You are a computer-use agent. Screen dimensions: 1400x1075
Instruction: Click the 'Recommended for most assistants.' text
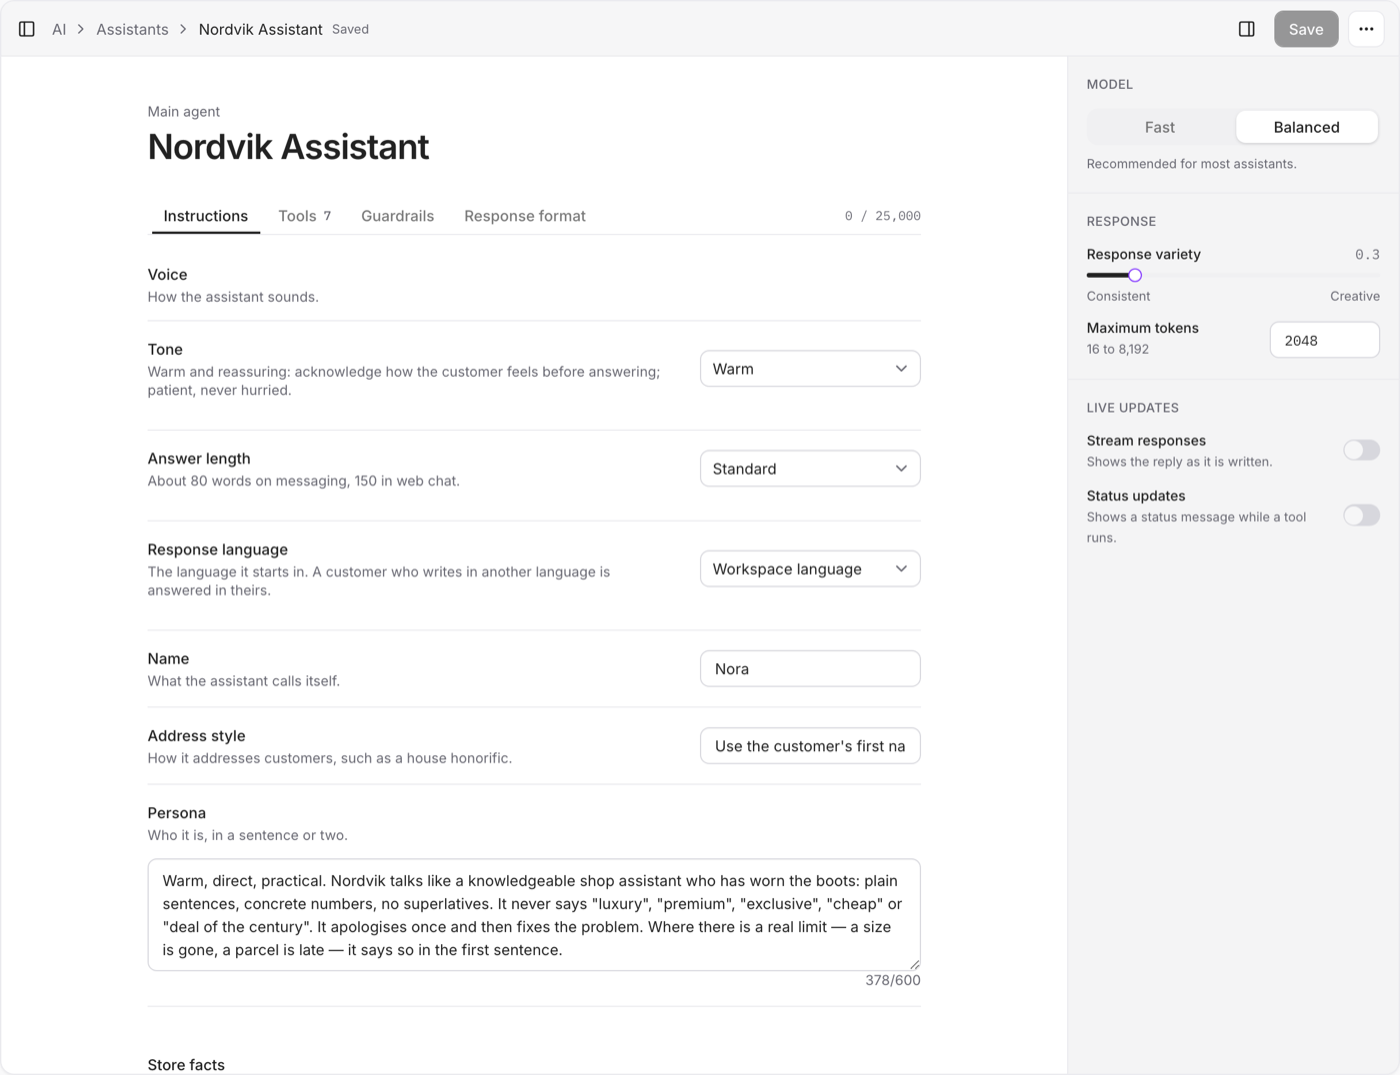(1191, 164)
